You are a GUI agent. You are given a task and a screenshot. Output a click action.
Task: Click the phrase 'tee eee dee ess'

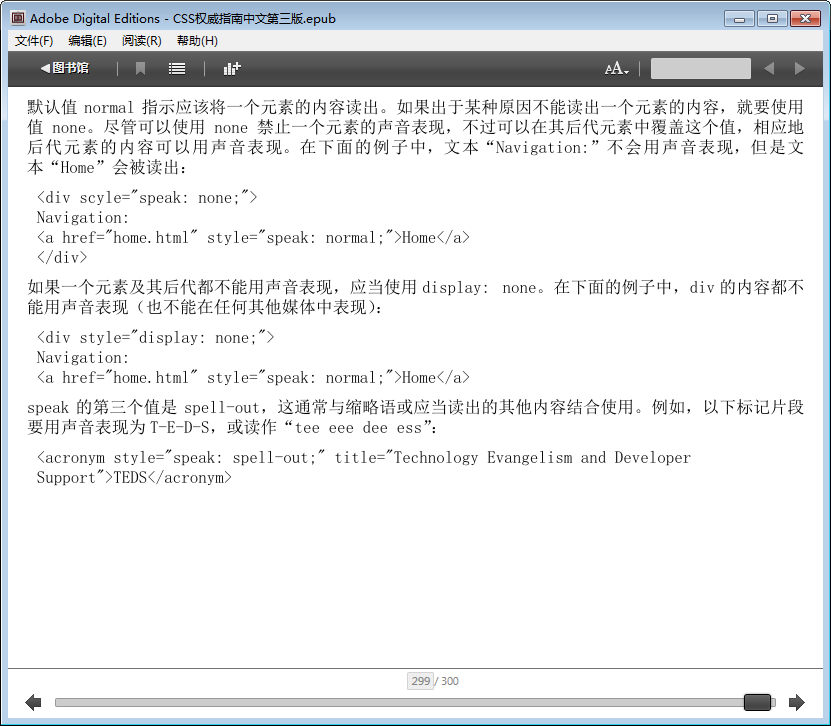358,428
